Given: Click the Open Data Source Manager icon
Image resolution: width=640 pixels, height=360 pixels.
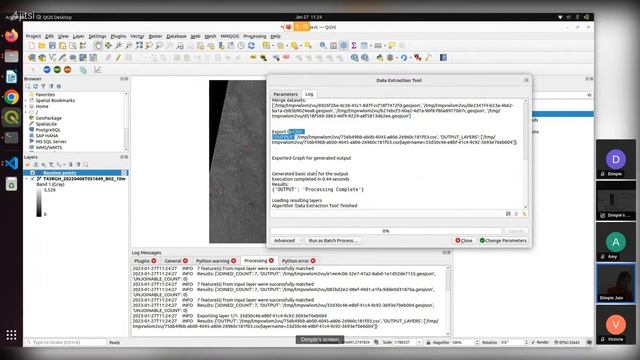Looking at the screenshot, I should pos(32,58).
